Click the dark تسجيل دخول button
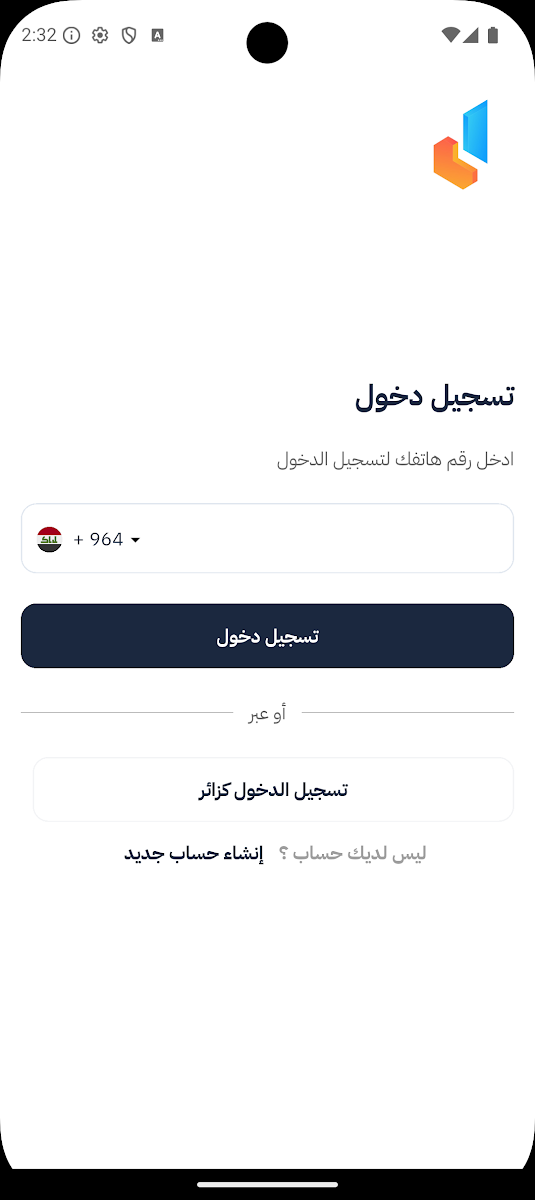This screenshot has width=535, height=1200. [267, 636]
